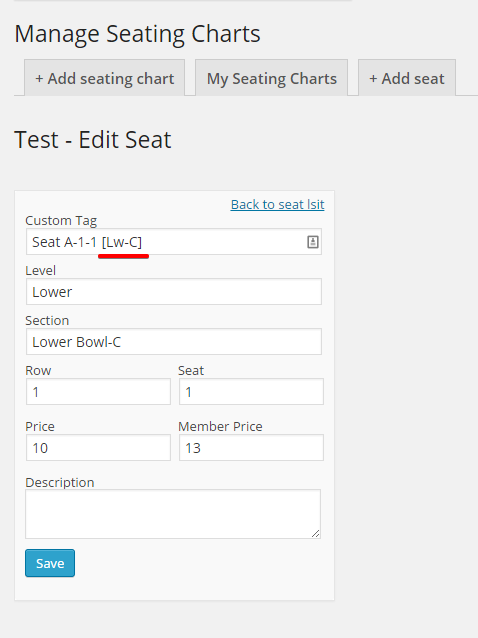Focus the Price field showing 10
478x638 pixels.
[x=98, y=448]
